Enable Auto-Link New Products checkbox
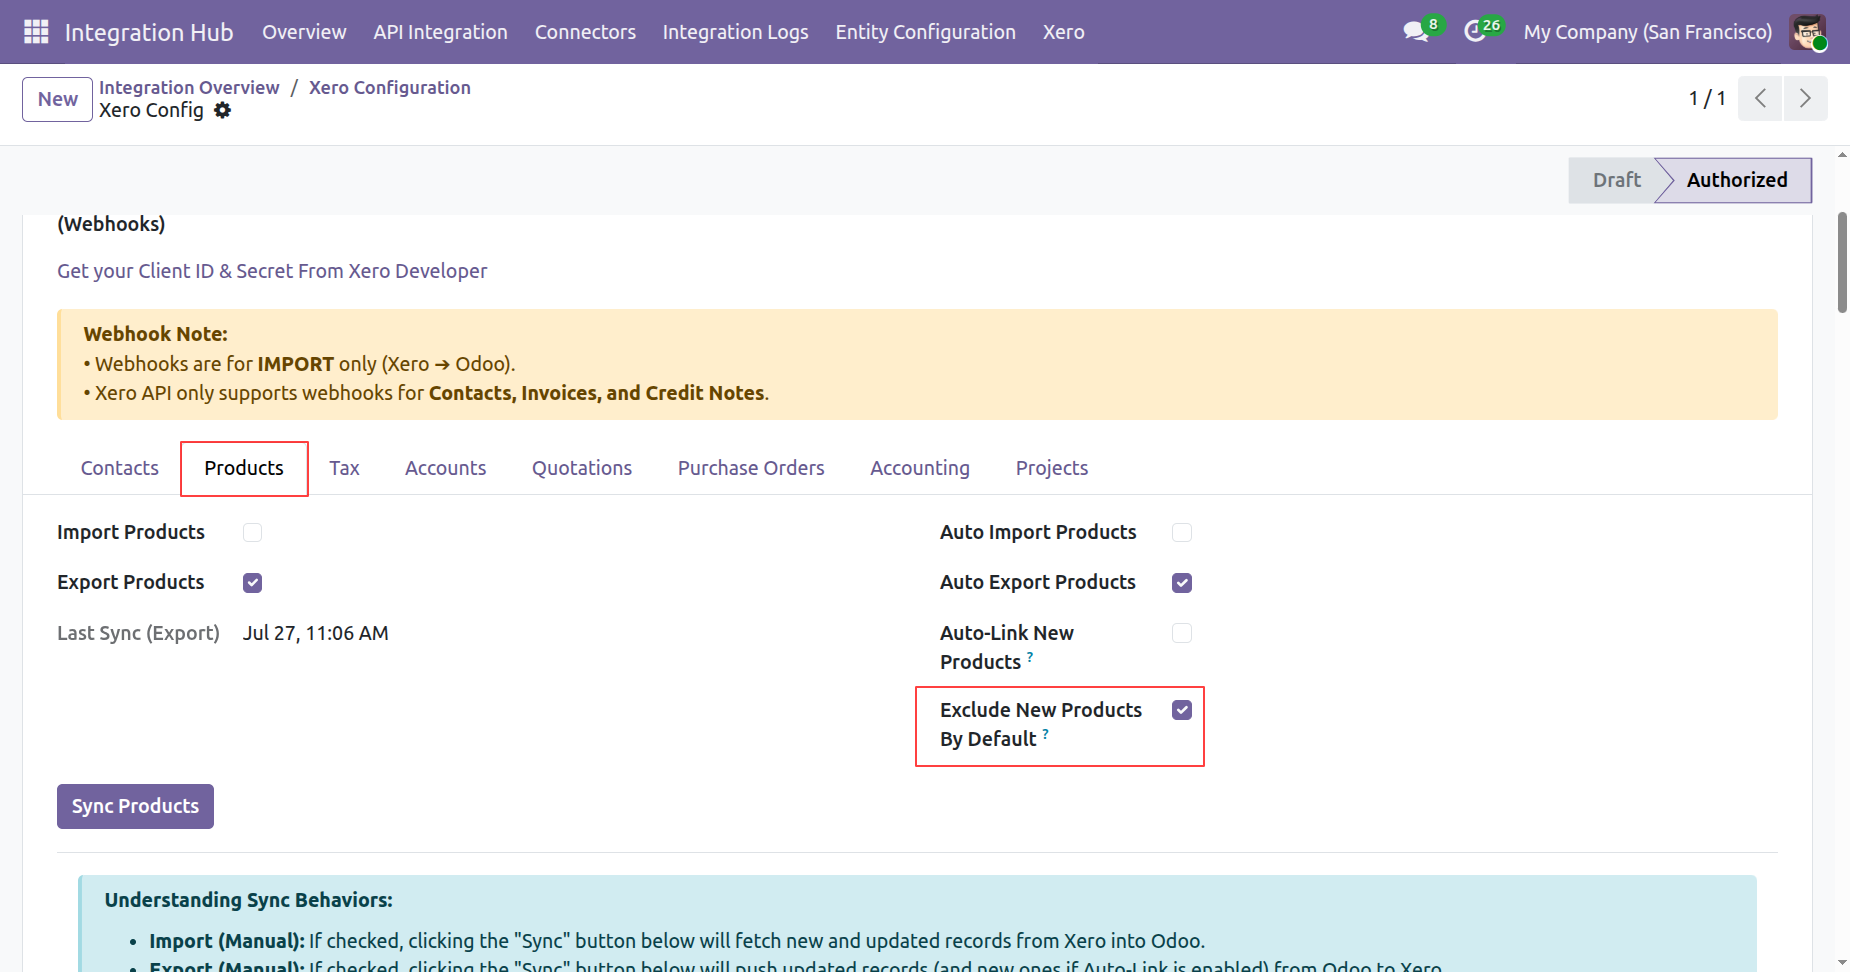Viewport: 1850px width, 972px height. coord(1182,634)
